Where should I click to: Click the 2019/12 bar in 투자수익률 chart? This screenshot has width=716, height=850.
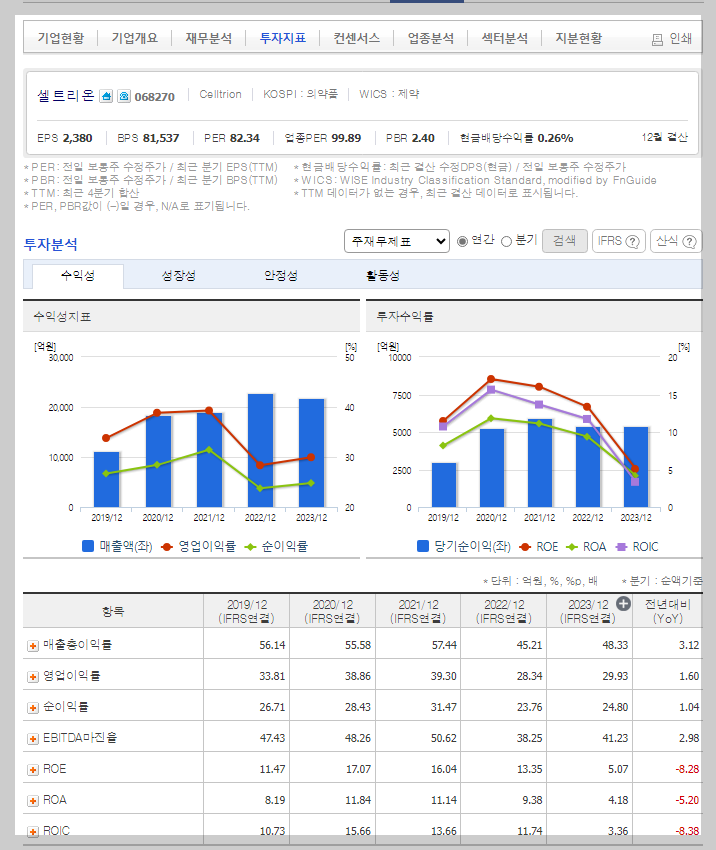click(444, 485)
